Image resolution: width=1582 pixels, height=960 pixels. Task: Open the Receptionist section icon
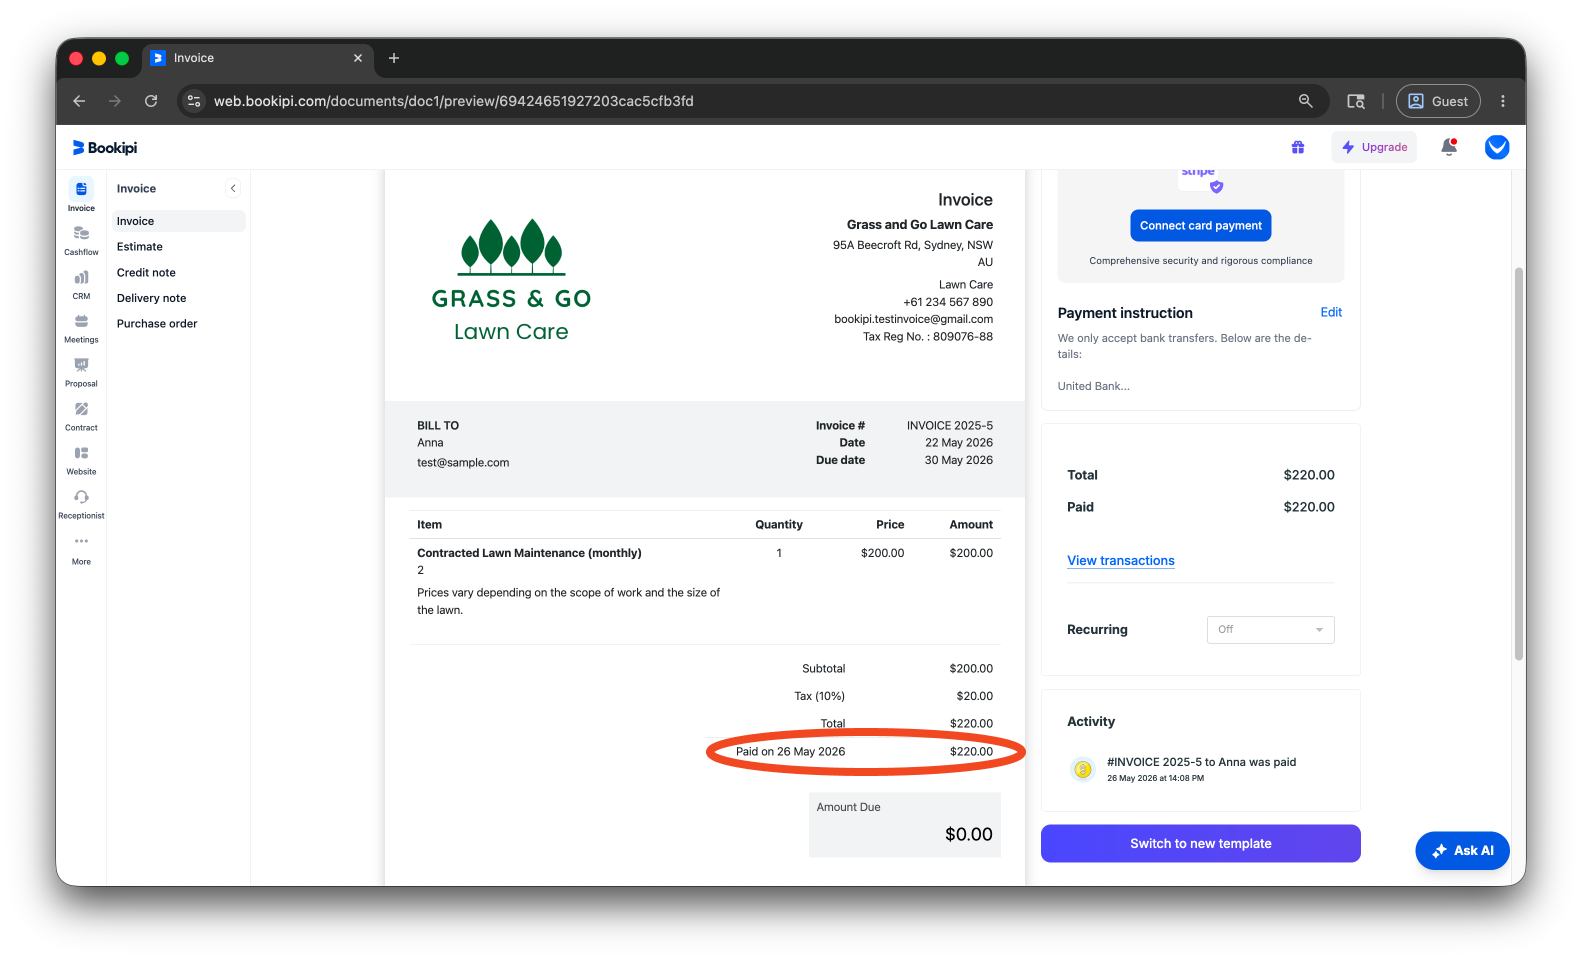(81, 497)
